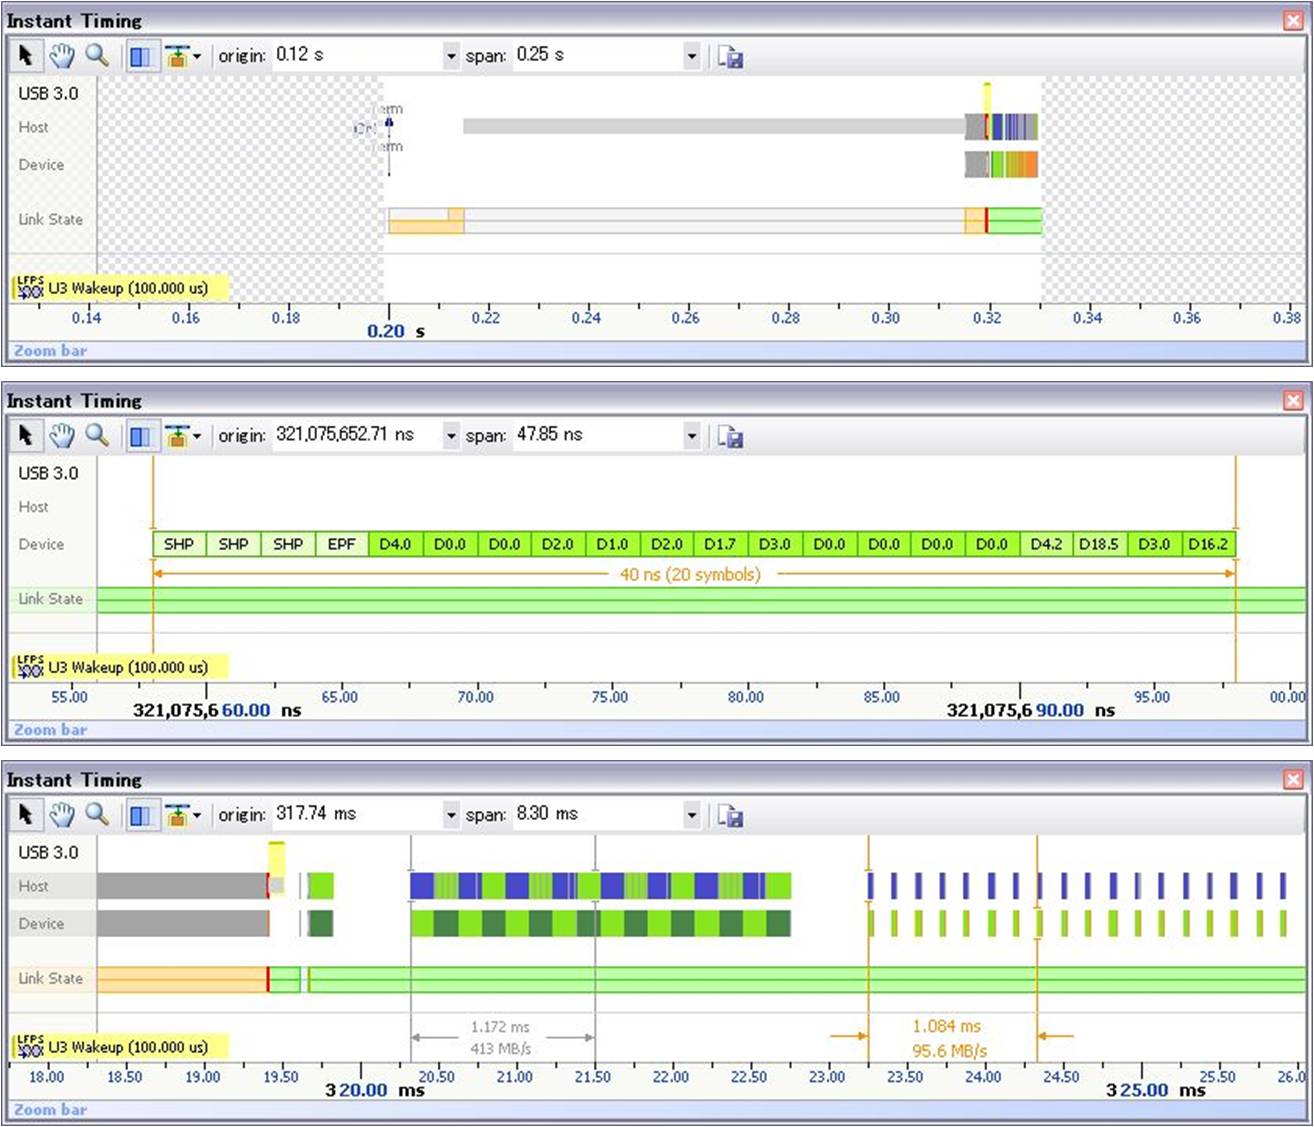Close the Instant Timing panel with 8.30 ms span
Viewport: 1314px width, 1127px height.
point(1293,779)
